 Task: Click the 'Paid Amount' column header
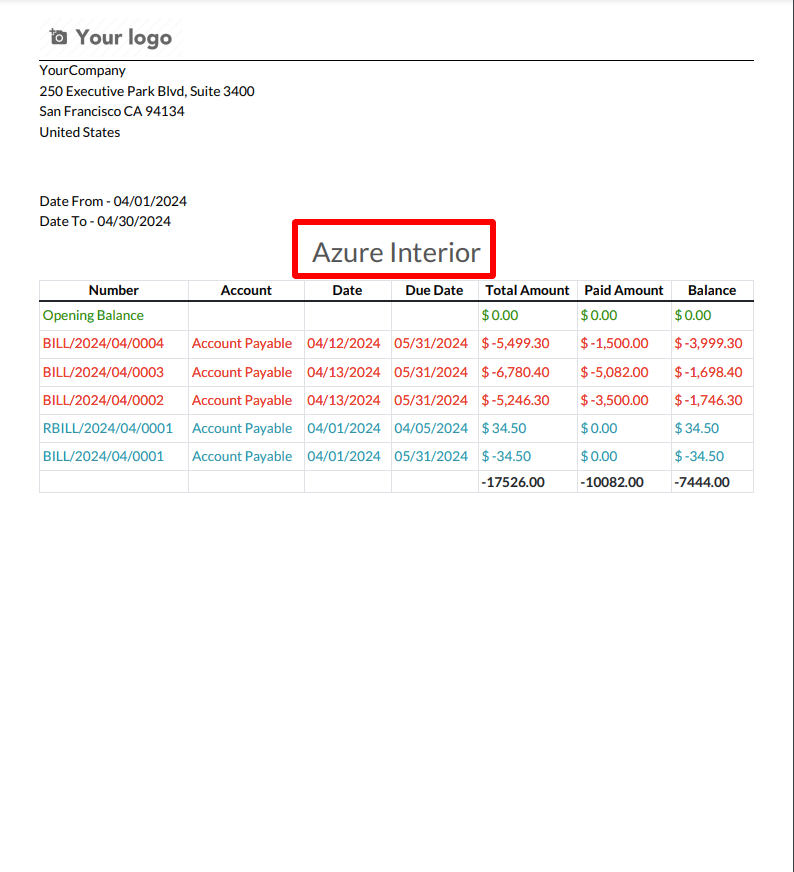coord(624,290)
